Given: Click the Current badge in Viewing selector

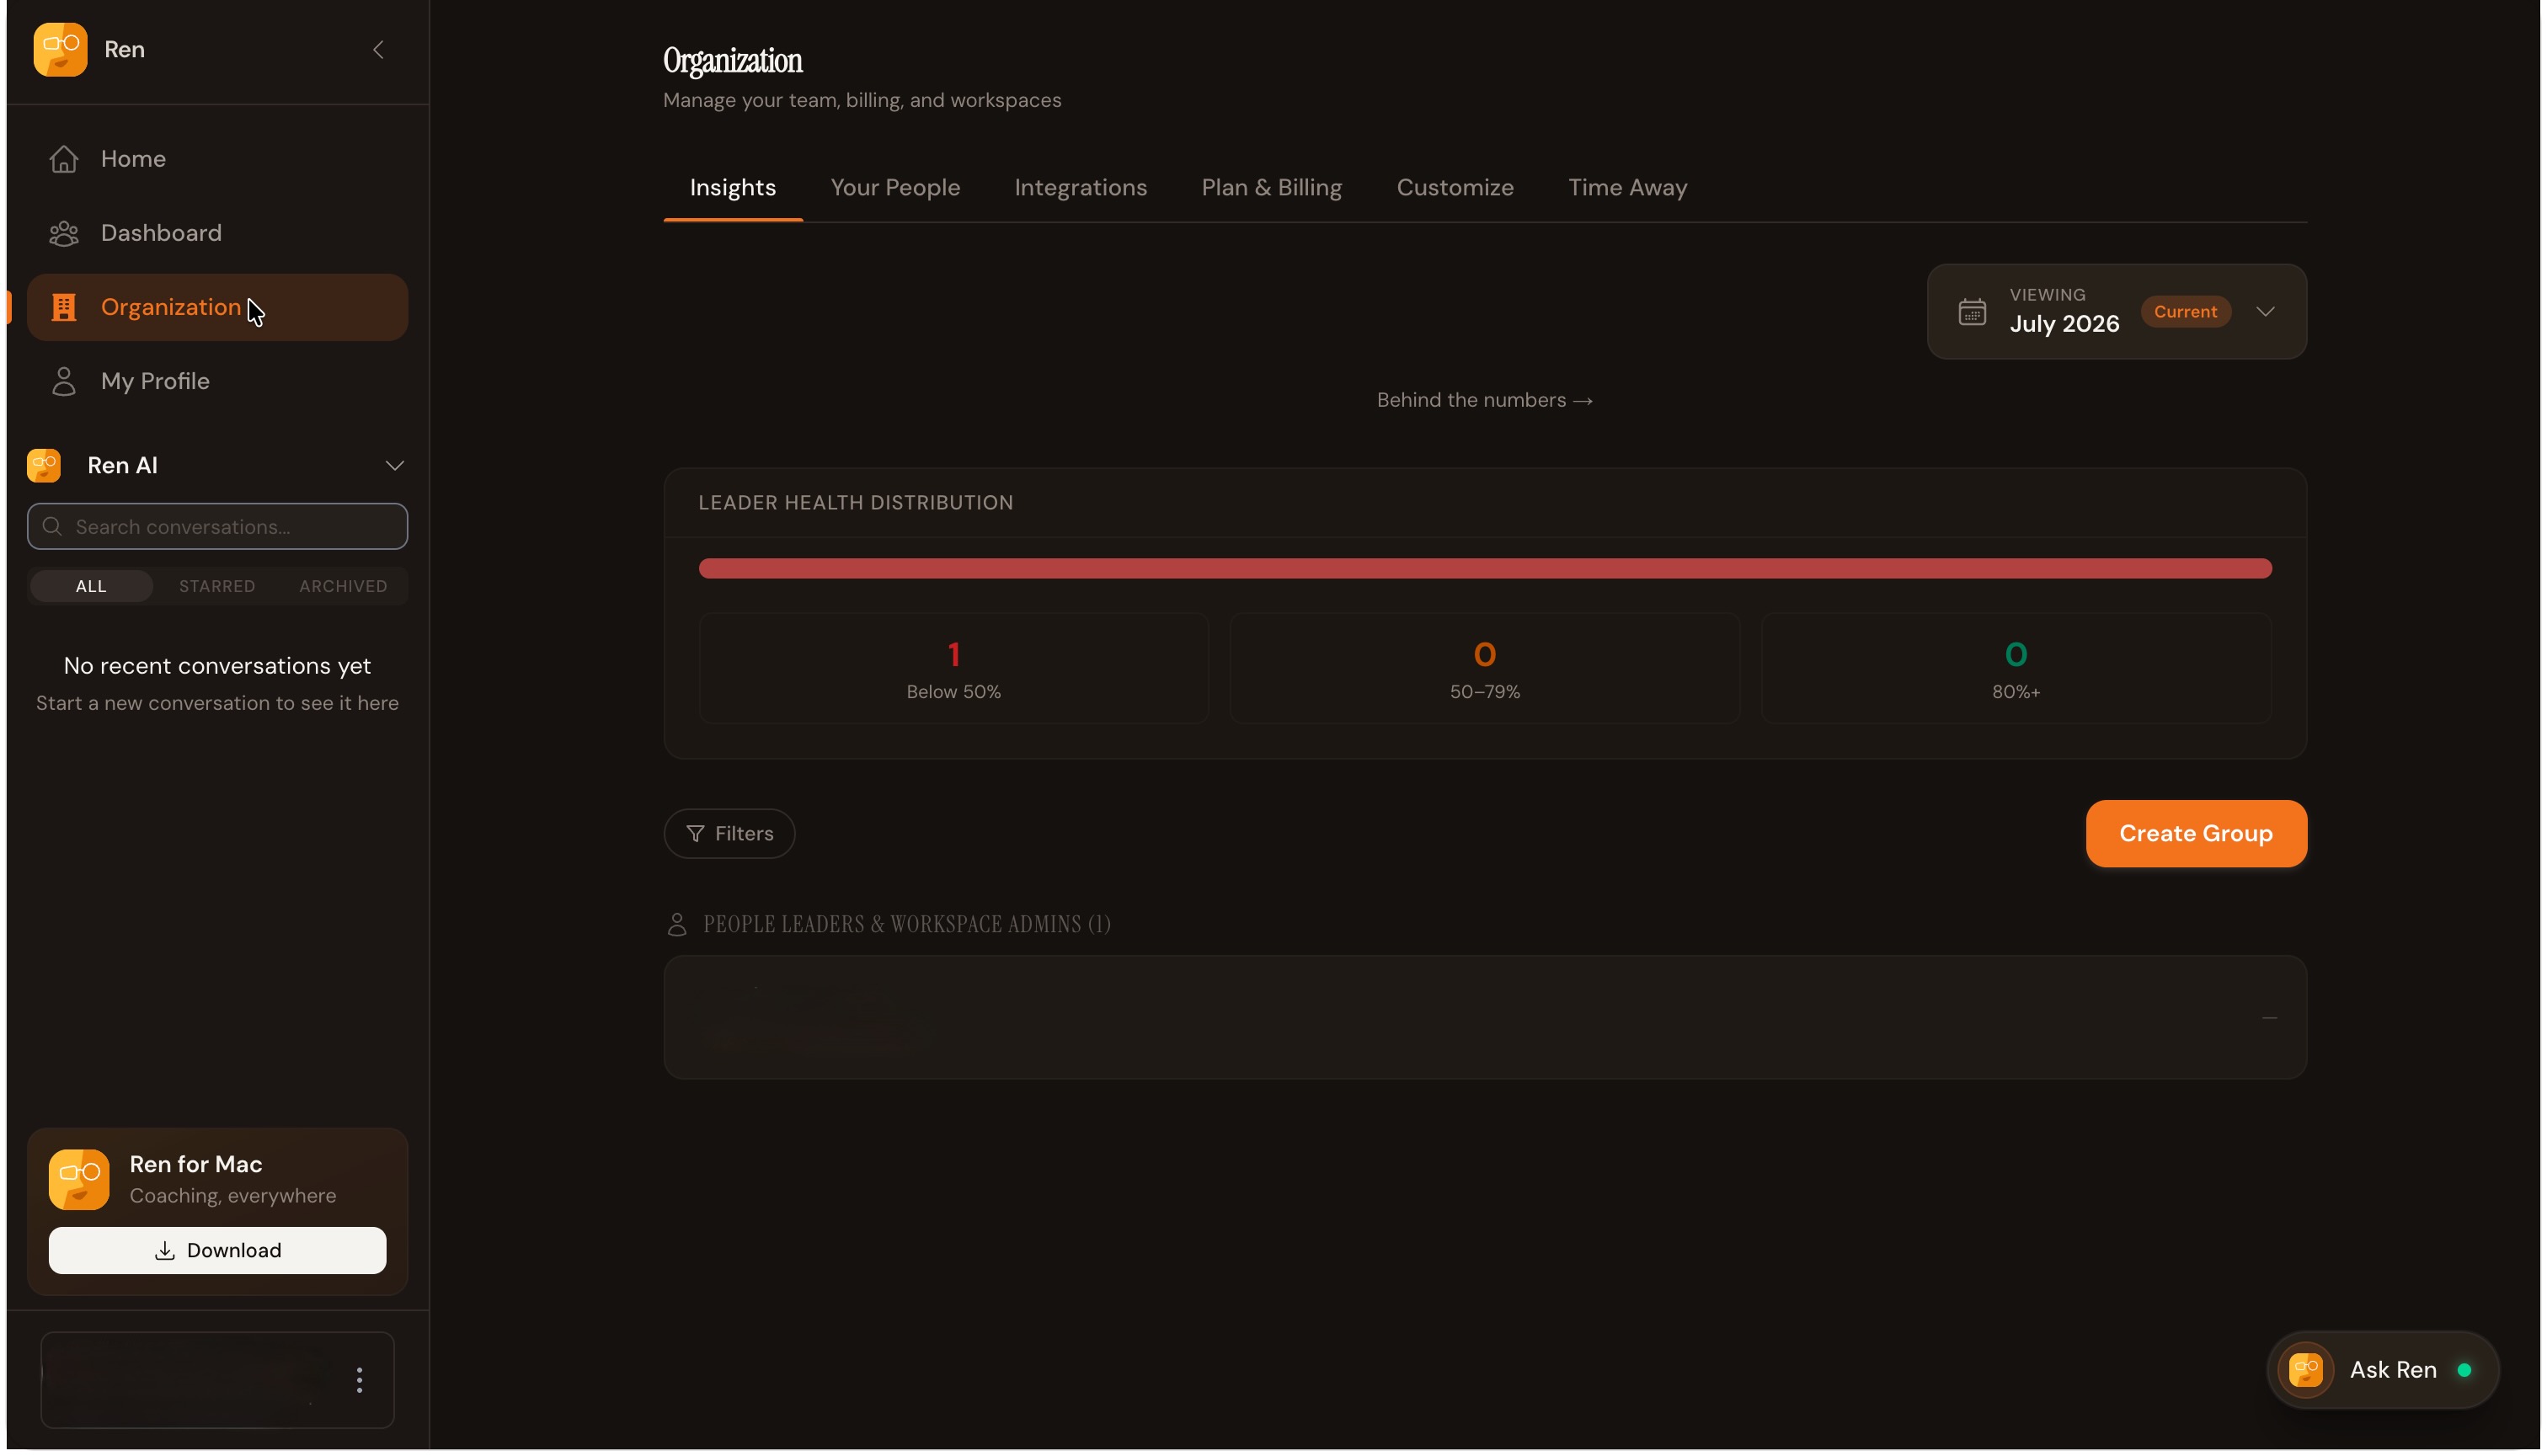Looking at the screenshot, I should [x=2186, y=312].
